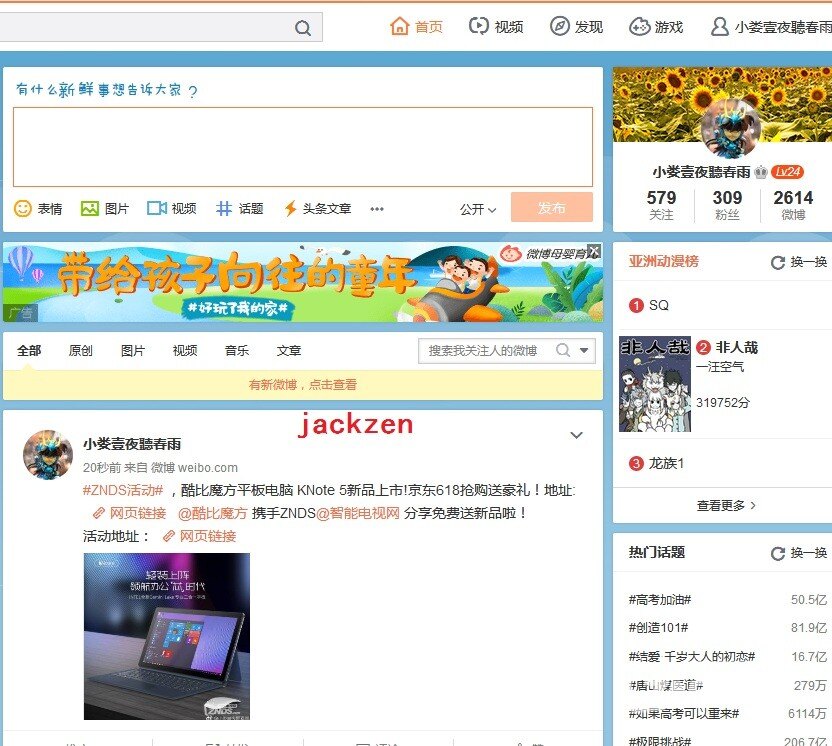Enlarge the tablet product image
832x746 pixels.
pyautogui.click(x=167, y=636)
